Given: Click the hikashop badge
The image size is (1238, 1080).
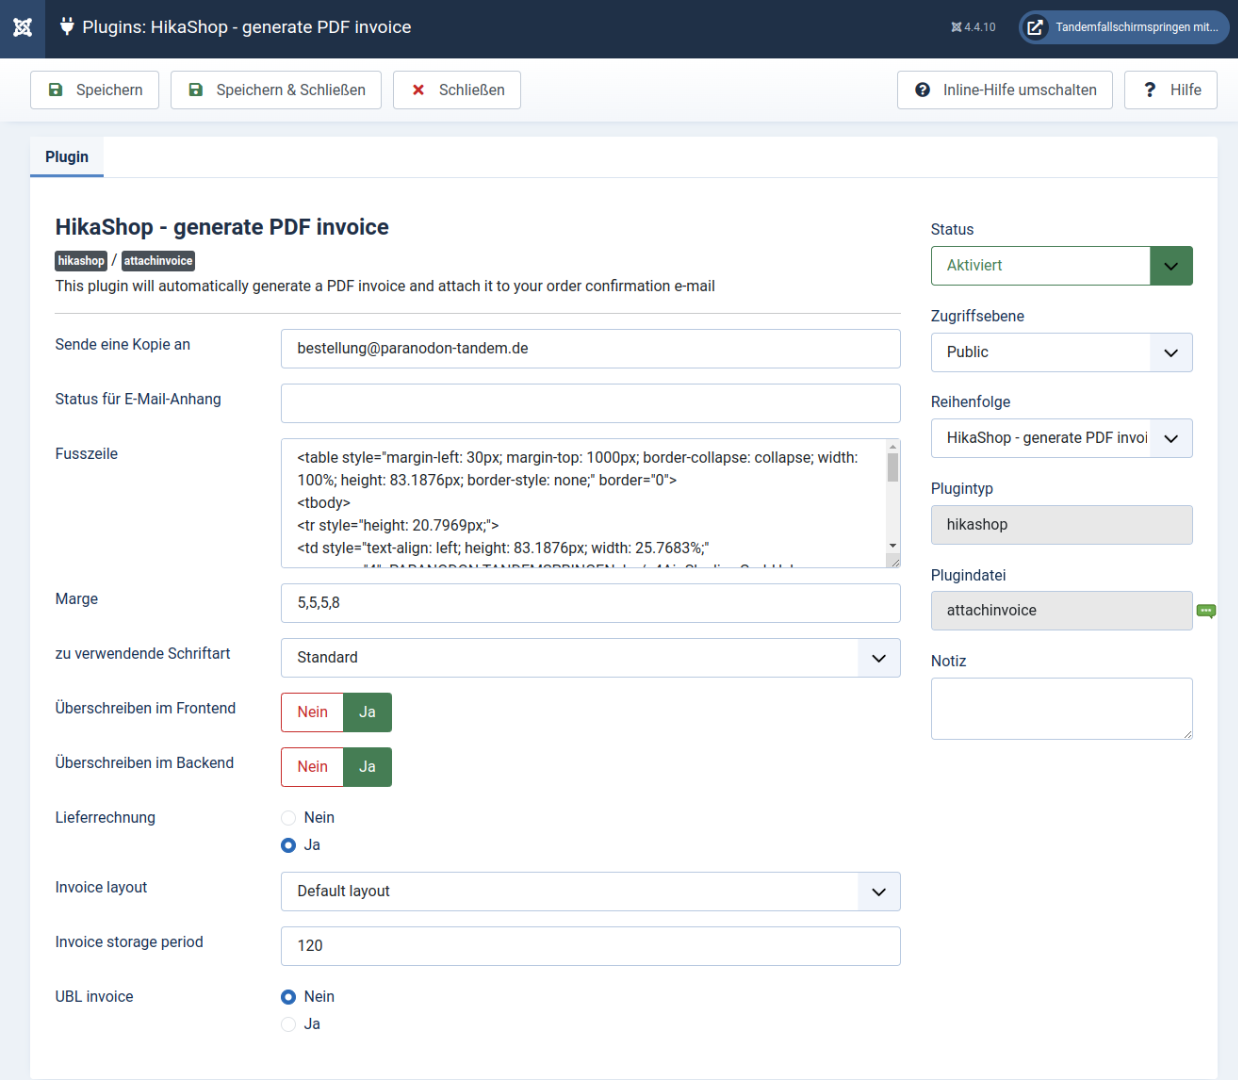Looking at the screenshot, I should point(81,261).
